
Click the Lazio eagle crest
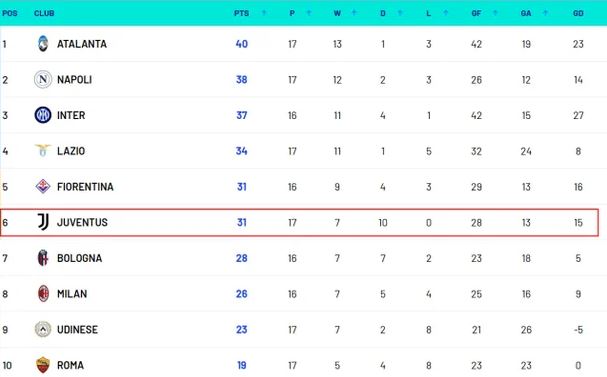click(x=43, y=150)
